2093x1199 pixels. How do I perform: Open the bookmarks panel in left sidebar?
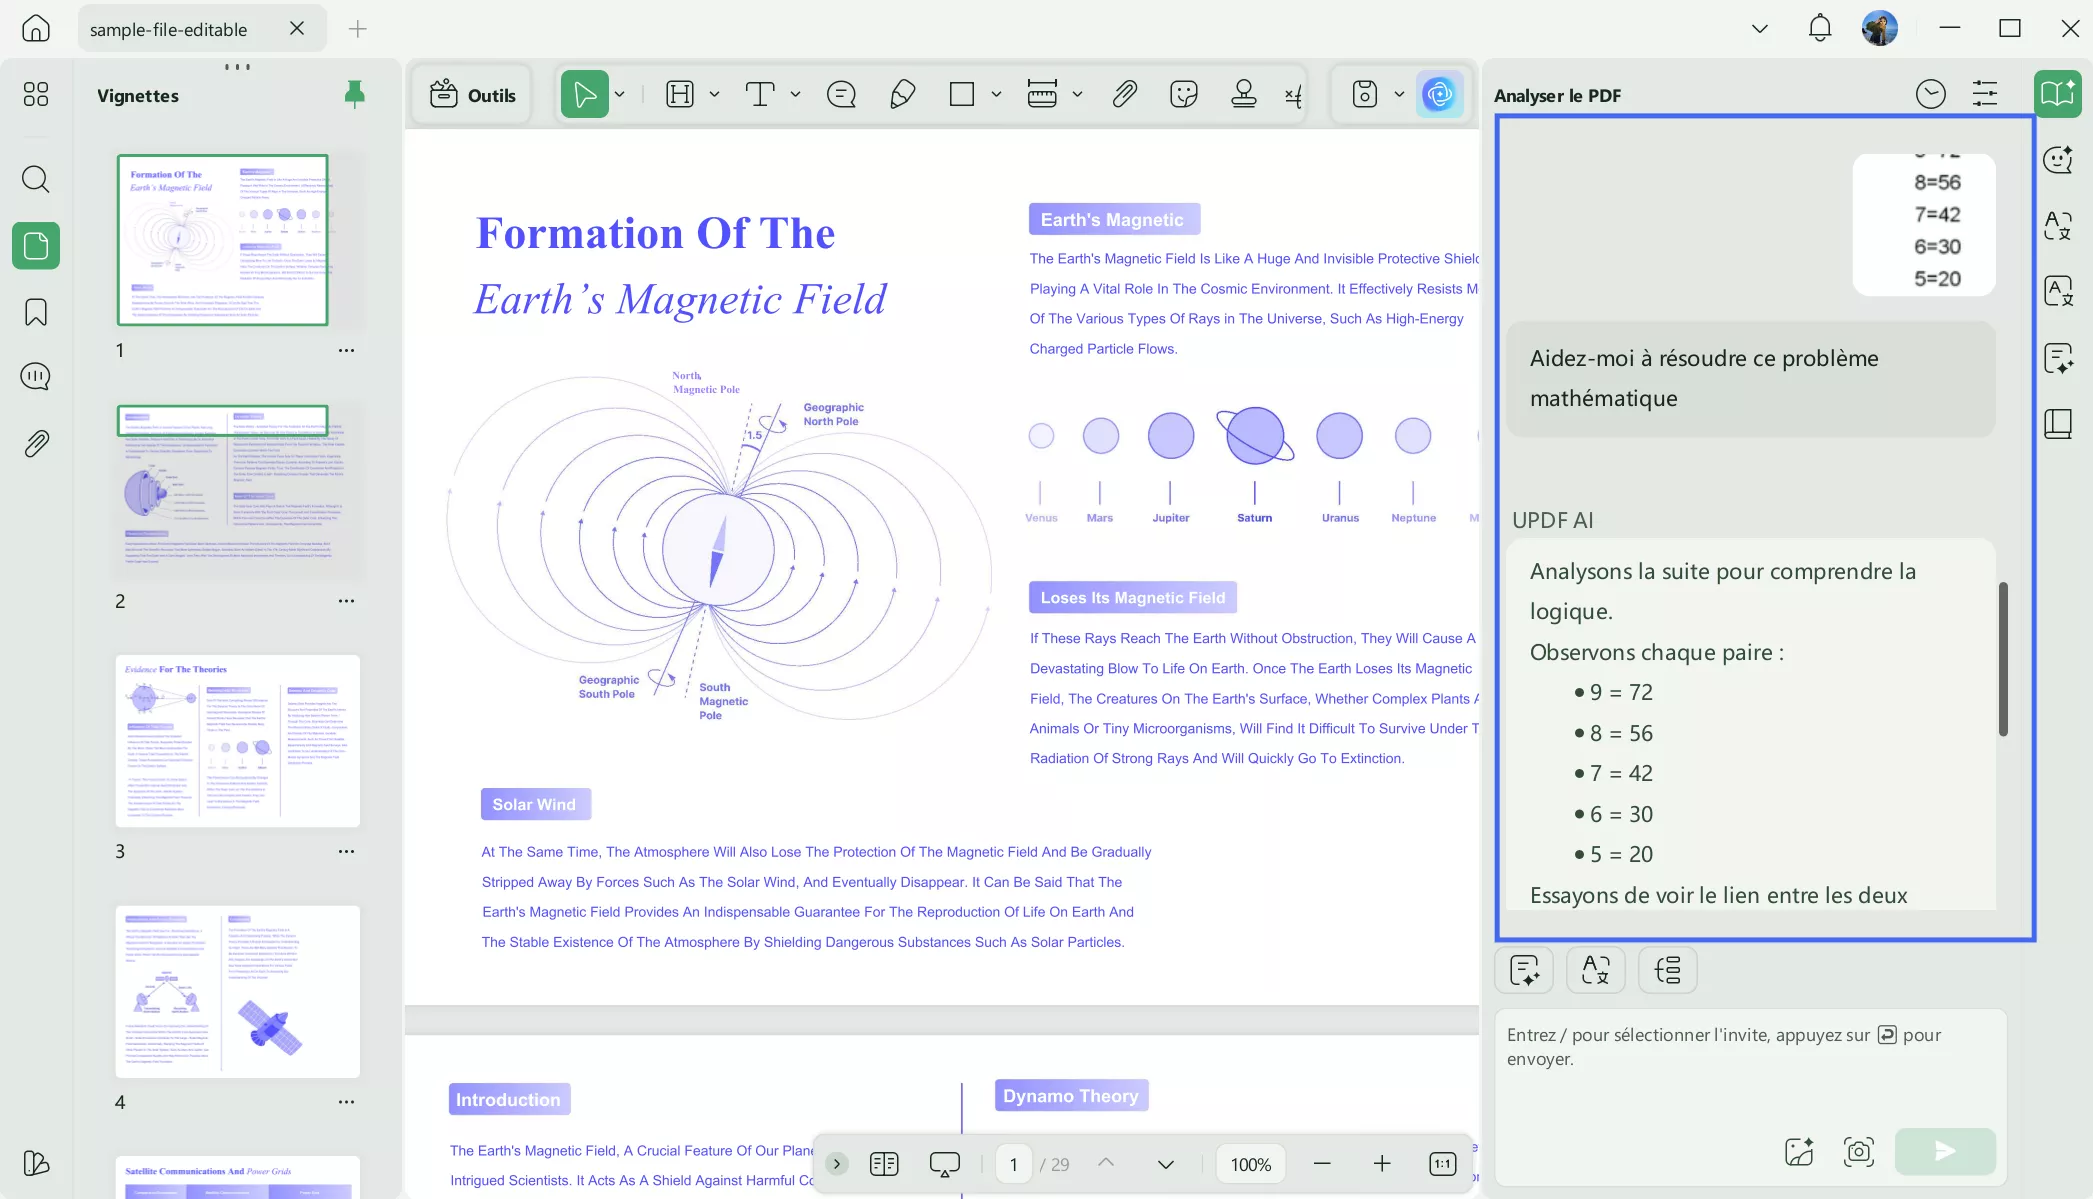pyautogui.click(x=36, y=312)
